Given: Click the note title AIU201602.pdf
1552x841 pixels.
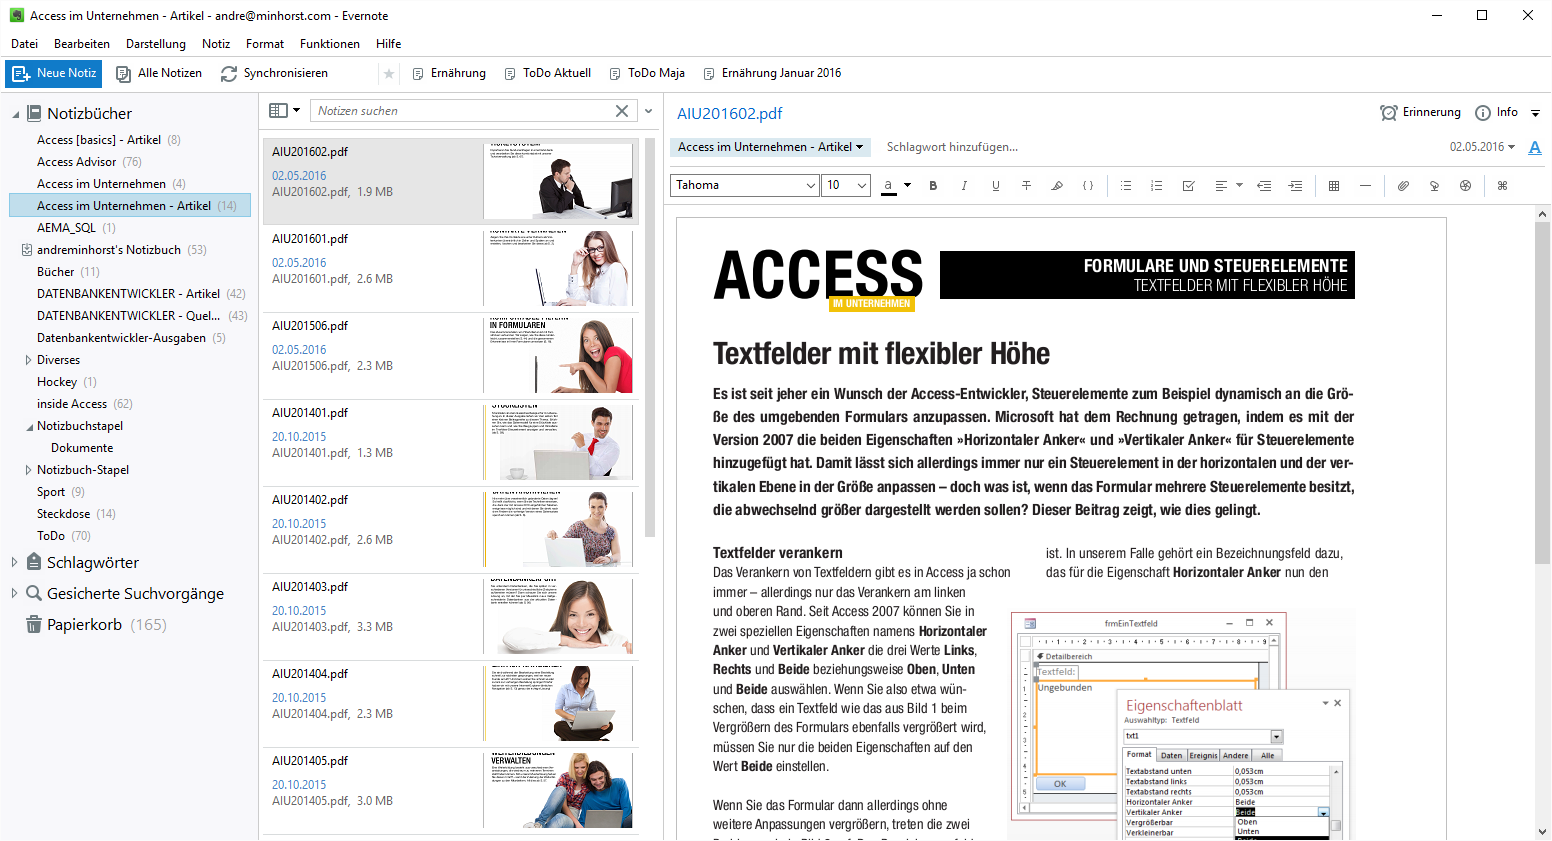Looking at the screenshot, I should [x=730, y=114].
